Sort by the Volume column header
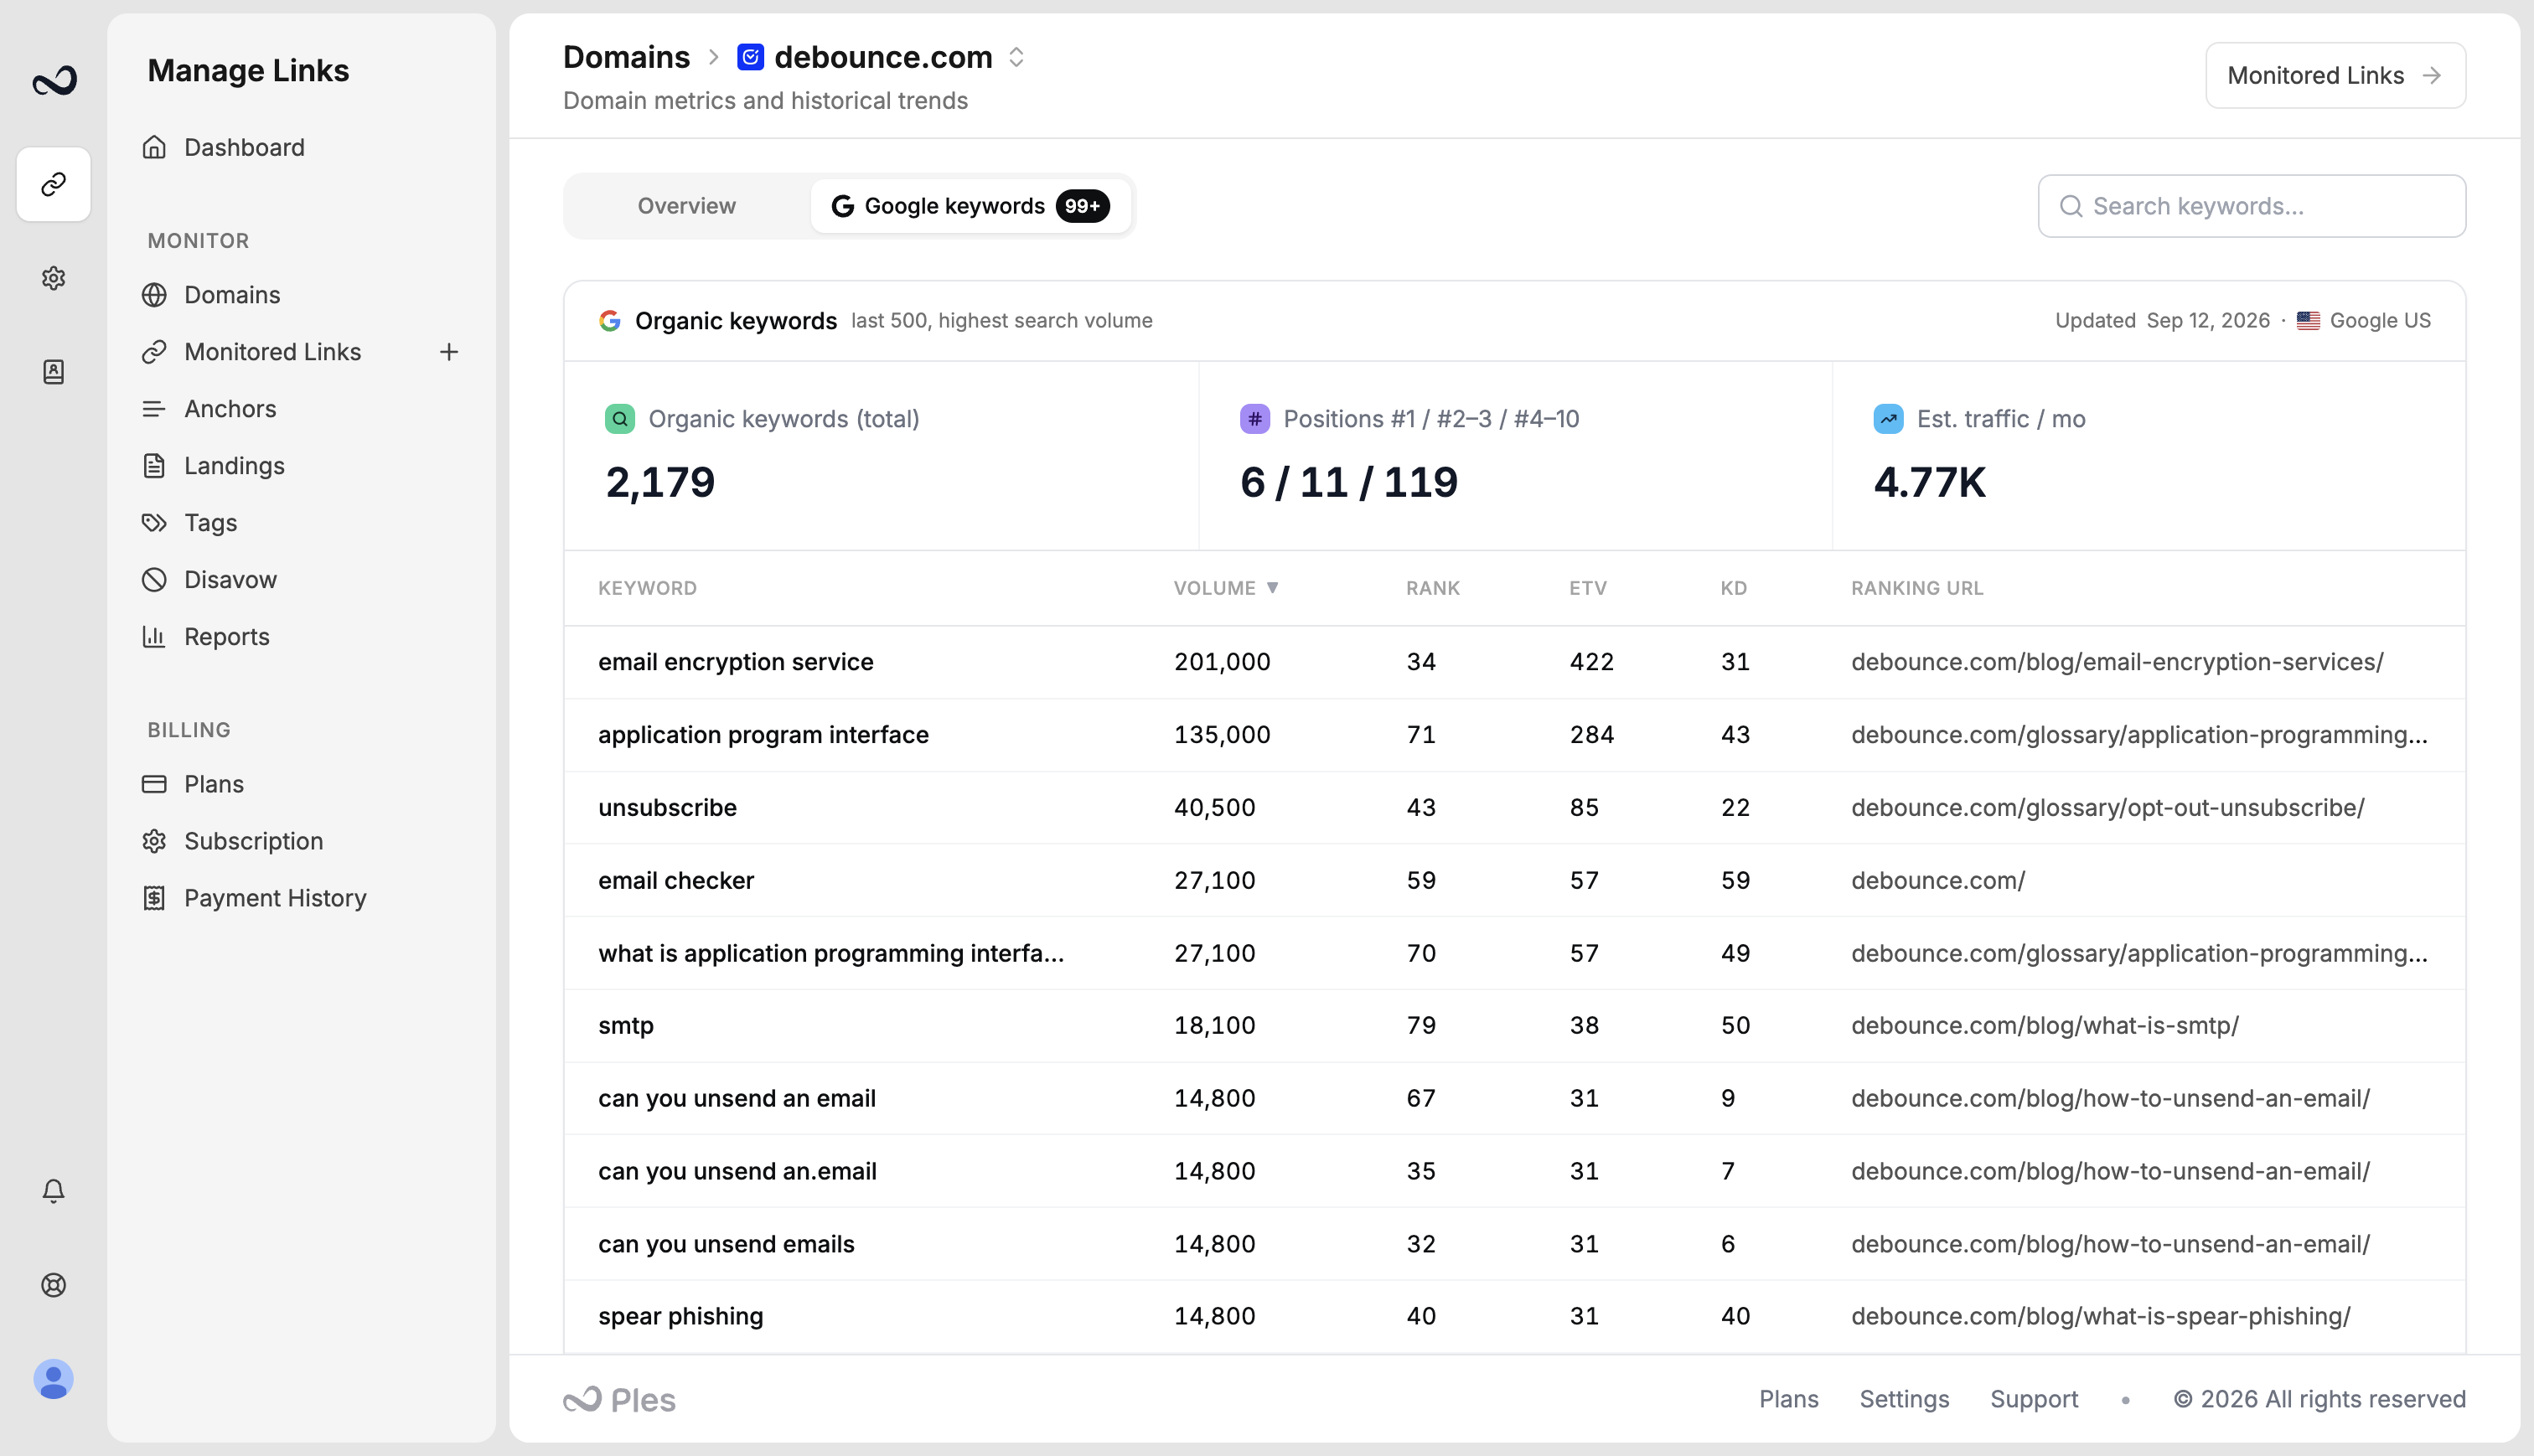 (1226, 588)
